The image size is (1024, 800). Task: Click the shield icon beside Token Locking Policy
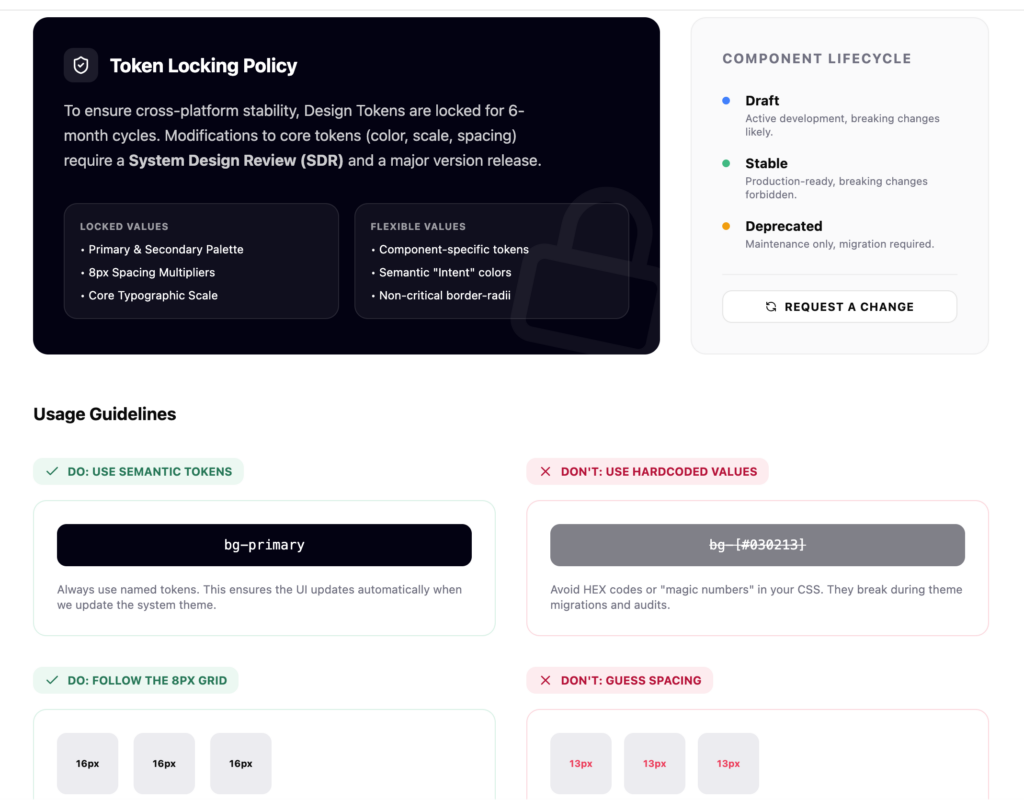pos(81,65)
